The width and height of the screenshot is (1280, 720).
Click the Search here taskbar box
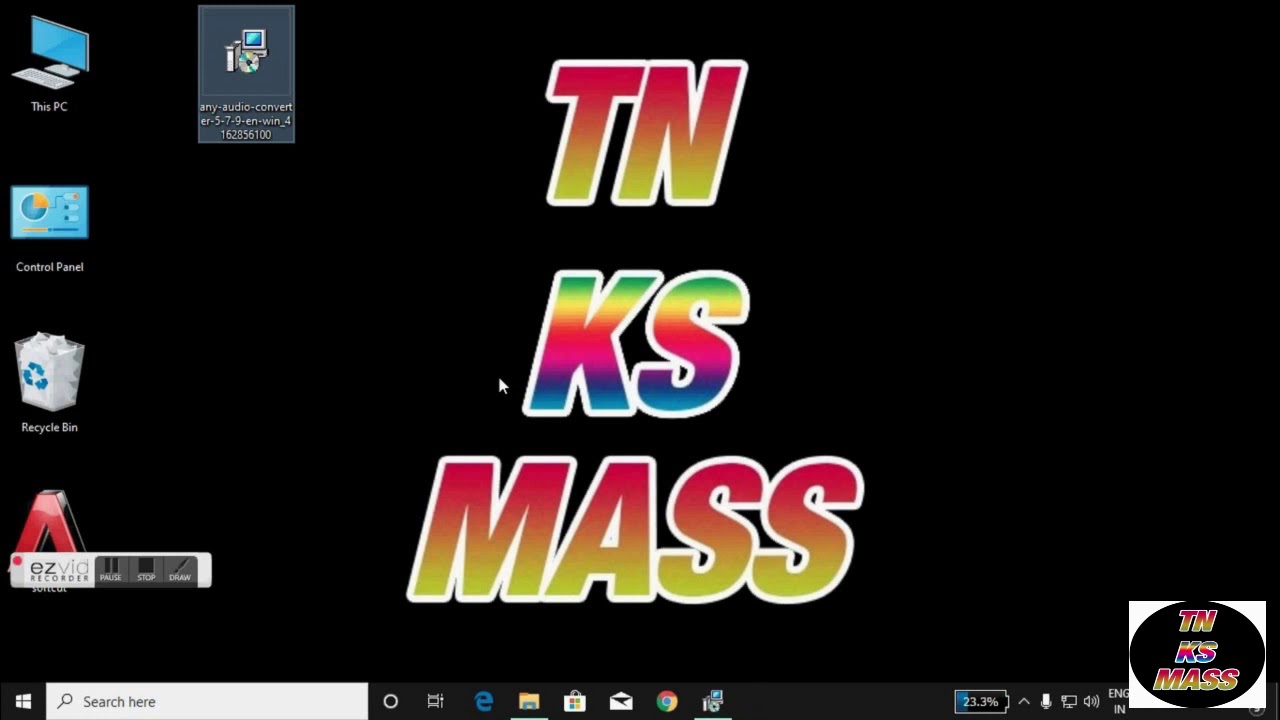207,701
